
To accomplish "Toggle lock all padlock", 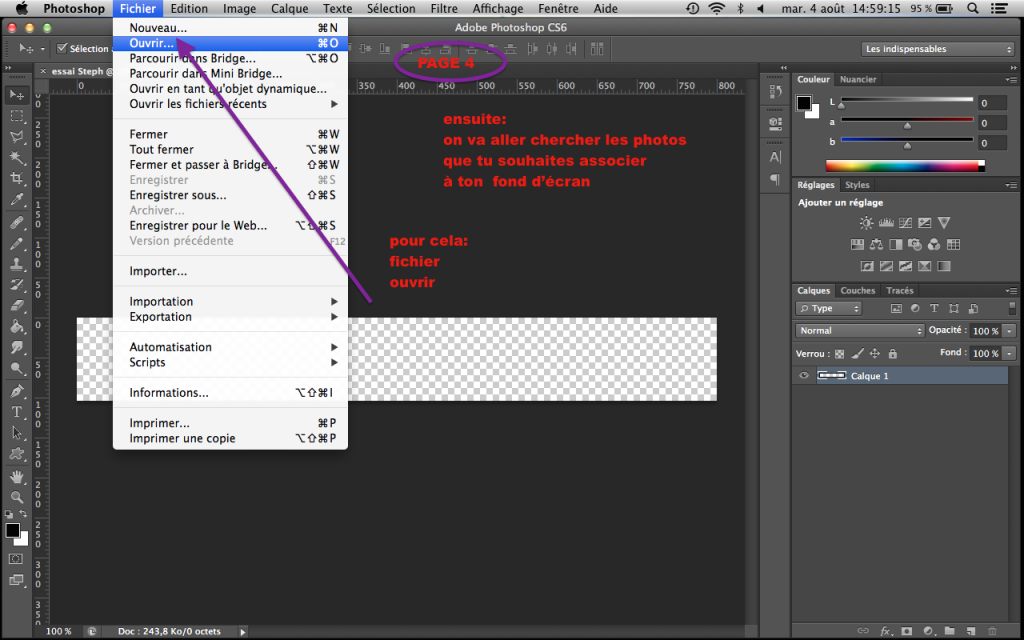I will [x=893, y=354].
